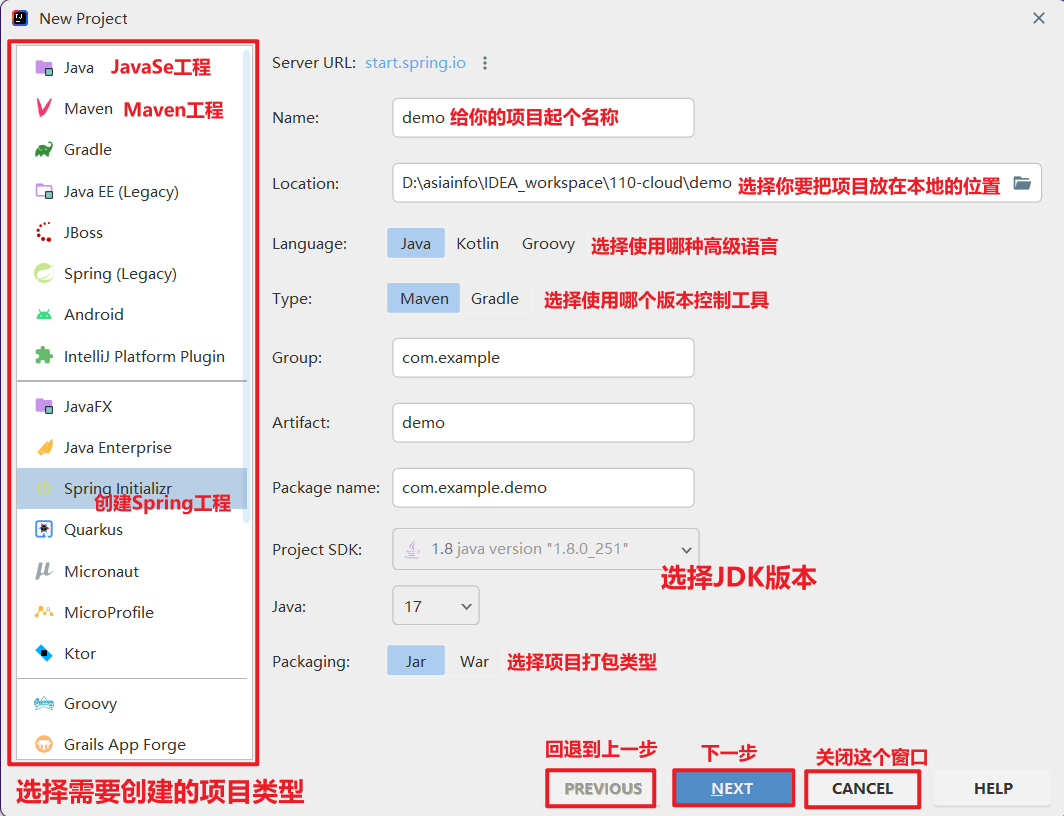This screenshot has width=1064, height=816.
Task: Choose Jar packaging
Action: point(416,661)
